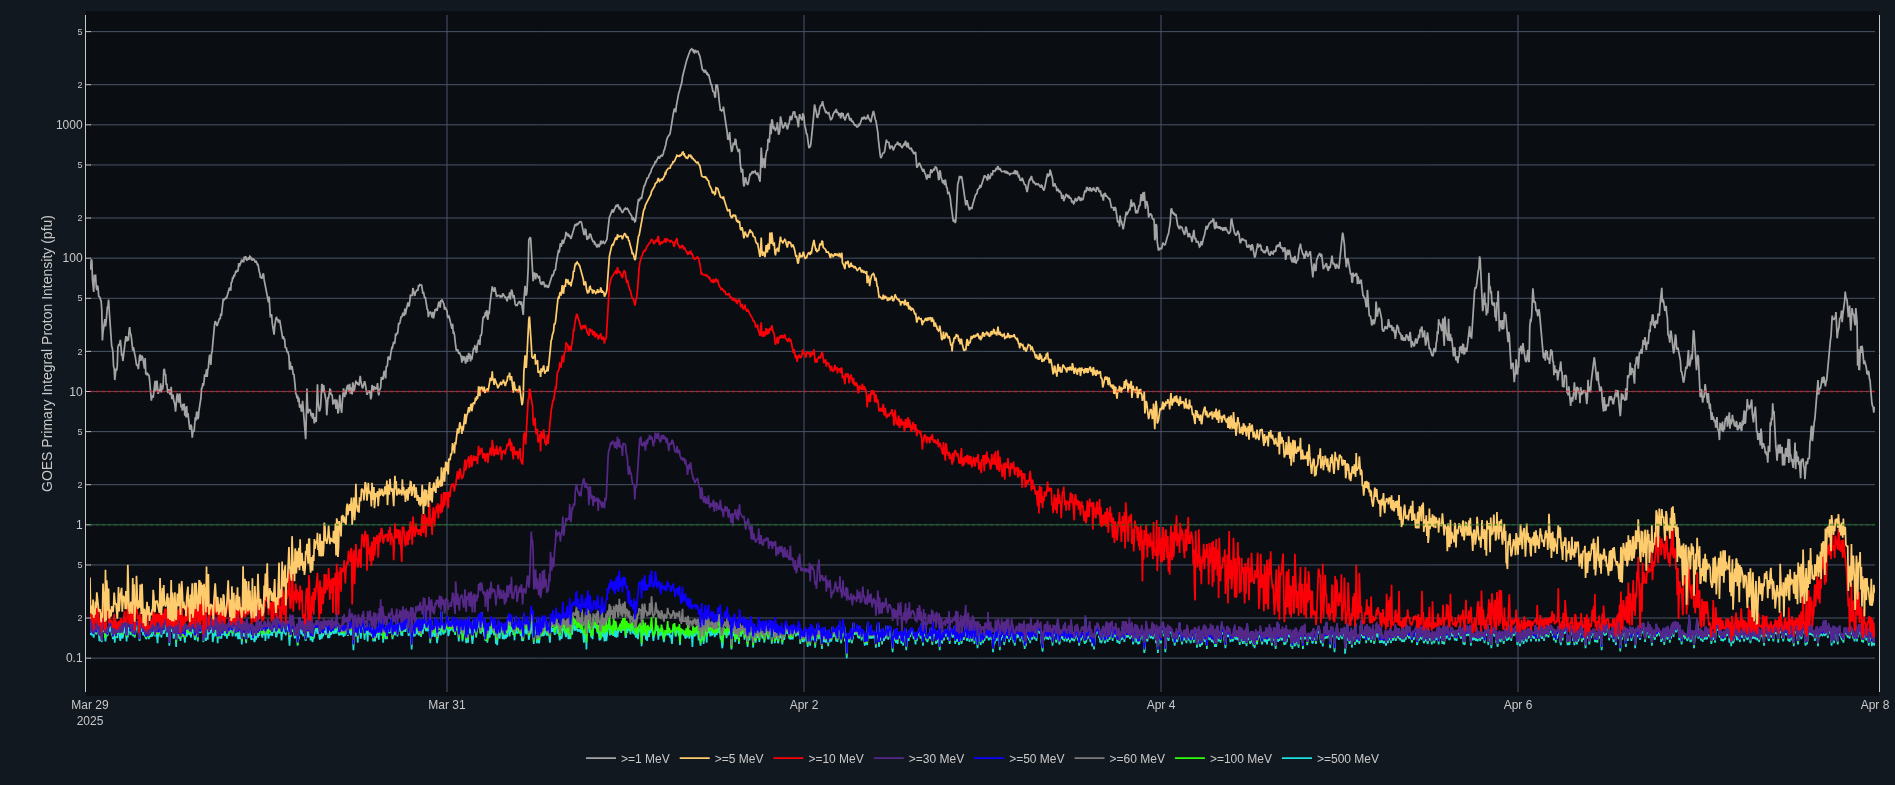
Task: Toggle the >=5 MeV legend entry
Action: point(722,759)
